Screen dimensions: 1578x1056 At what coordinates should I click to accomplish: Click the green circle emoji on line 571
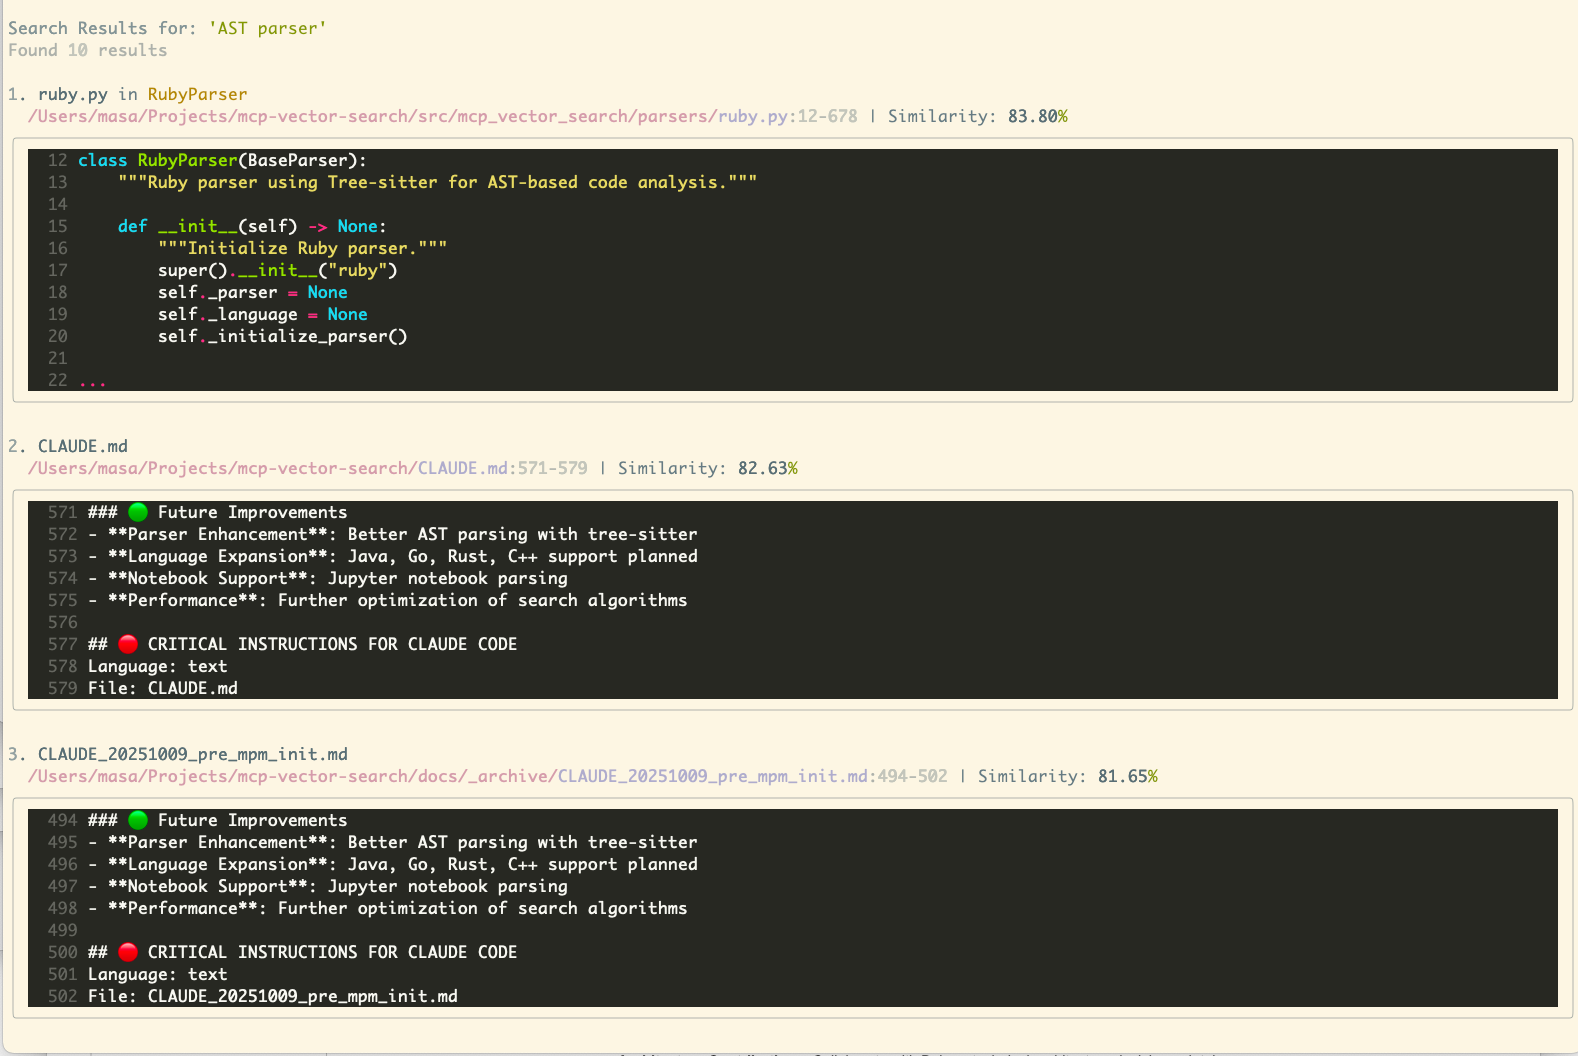138,512
